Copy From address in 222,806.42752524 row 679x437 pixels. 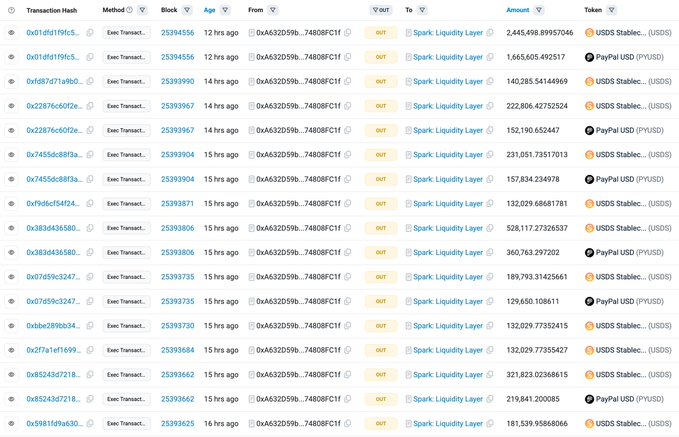(347, 106)
